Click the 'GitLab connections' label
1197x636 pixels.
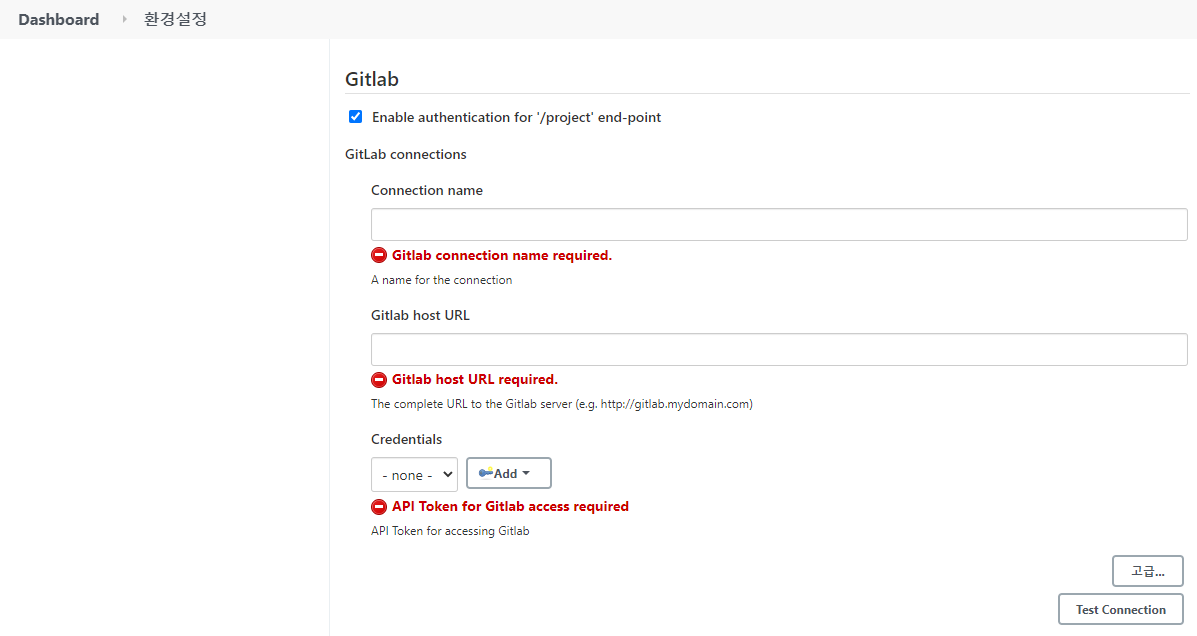(405, 154)
